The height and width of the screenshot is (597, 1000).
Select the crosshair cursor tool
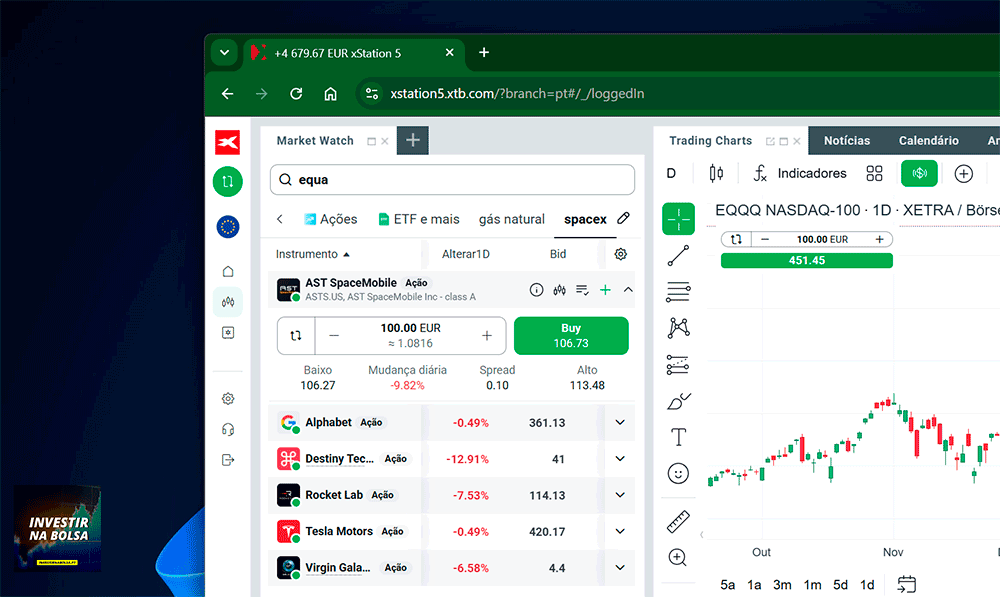point(678,219)
